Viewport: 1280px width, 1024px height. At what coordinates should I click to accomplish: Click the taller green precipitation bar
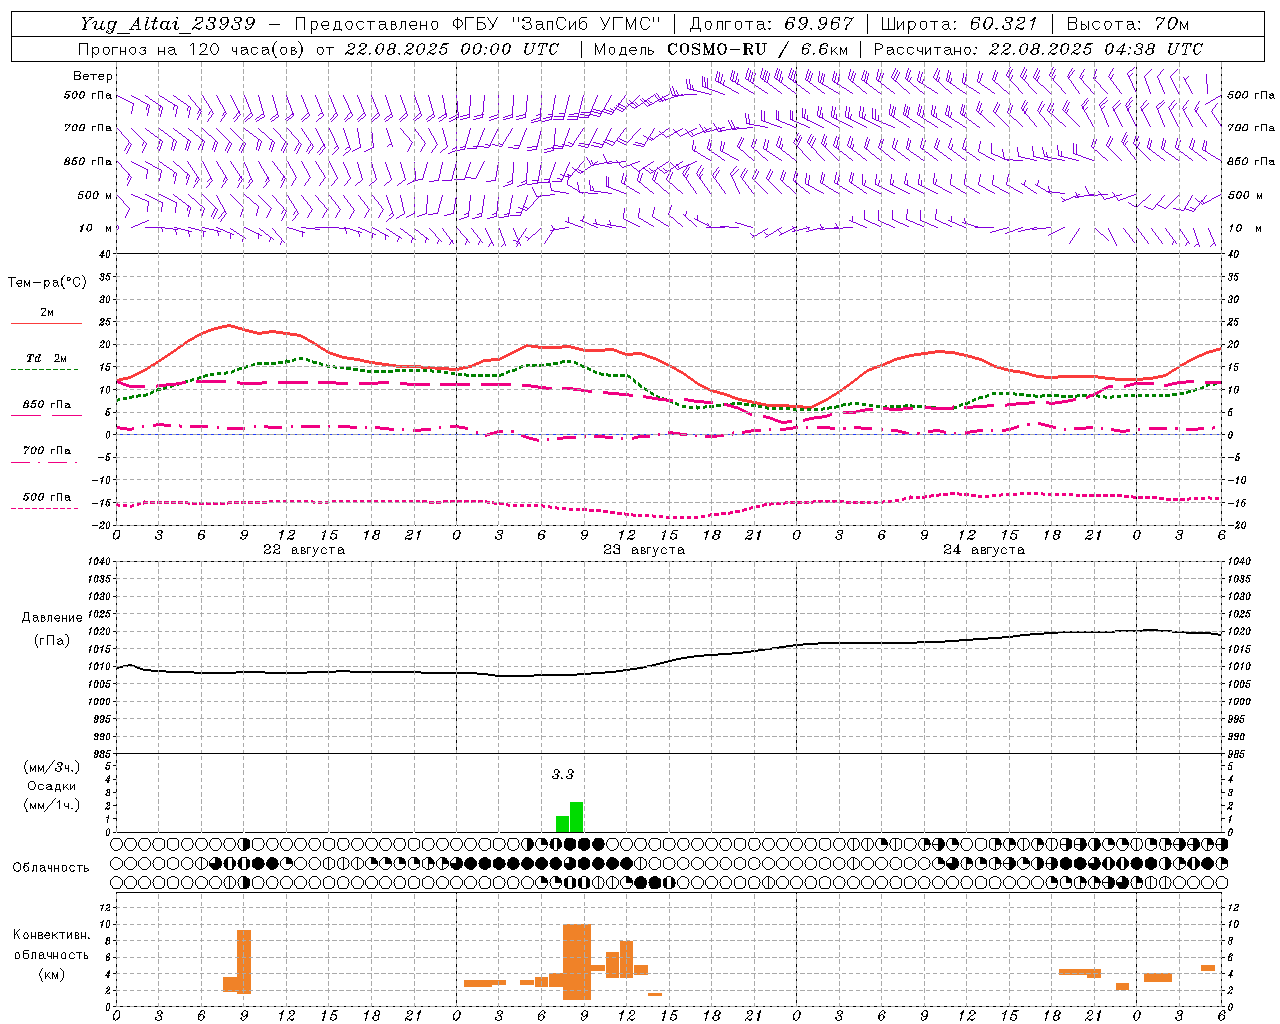point(576,817)
